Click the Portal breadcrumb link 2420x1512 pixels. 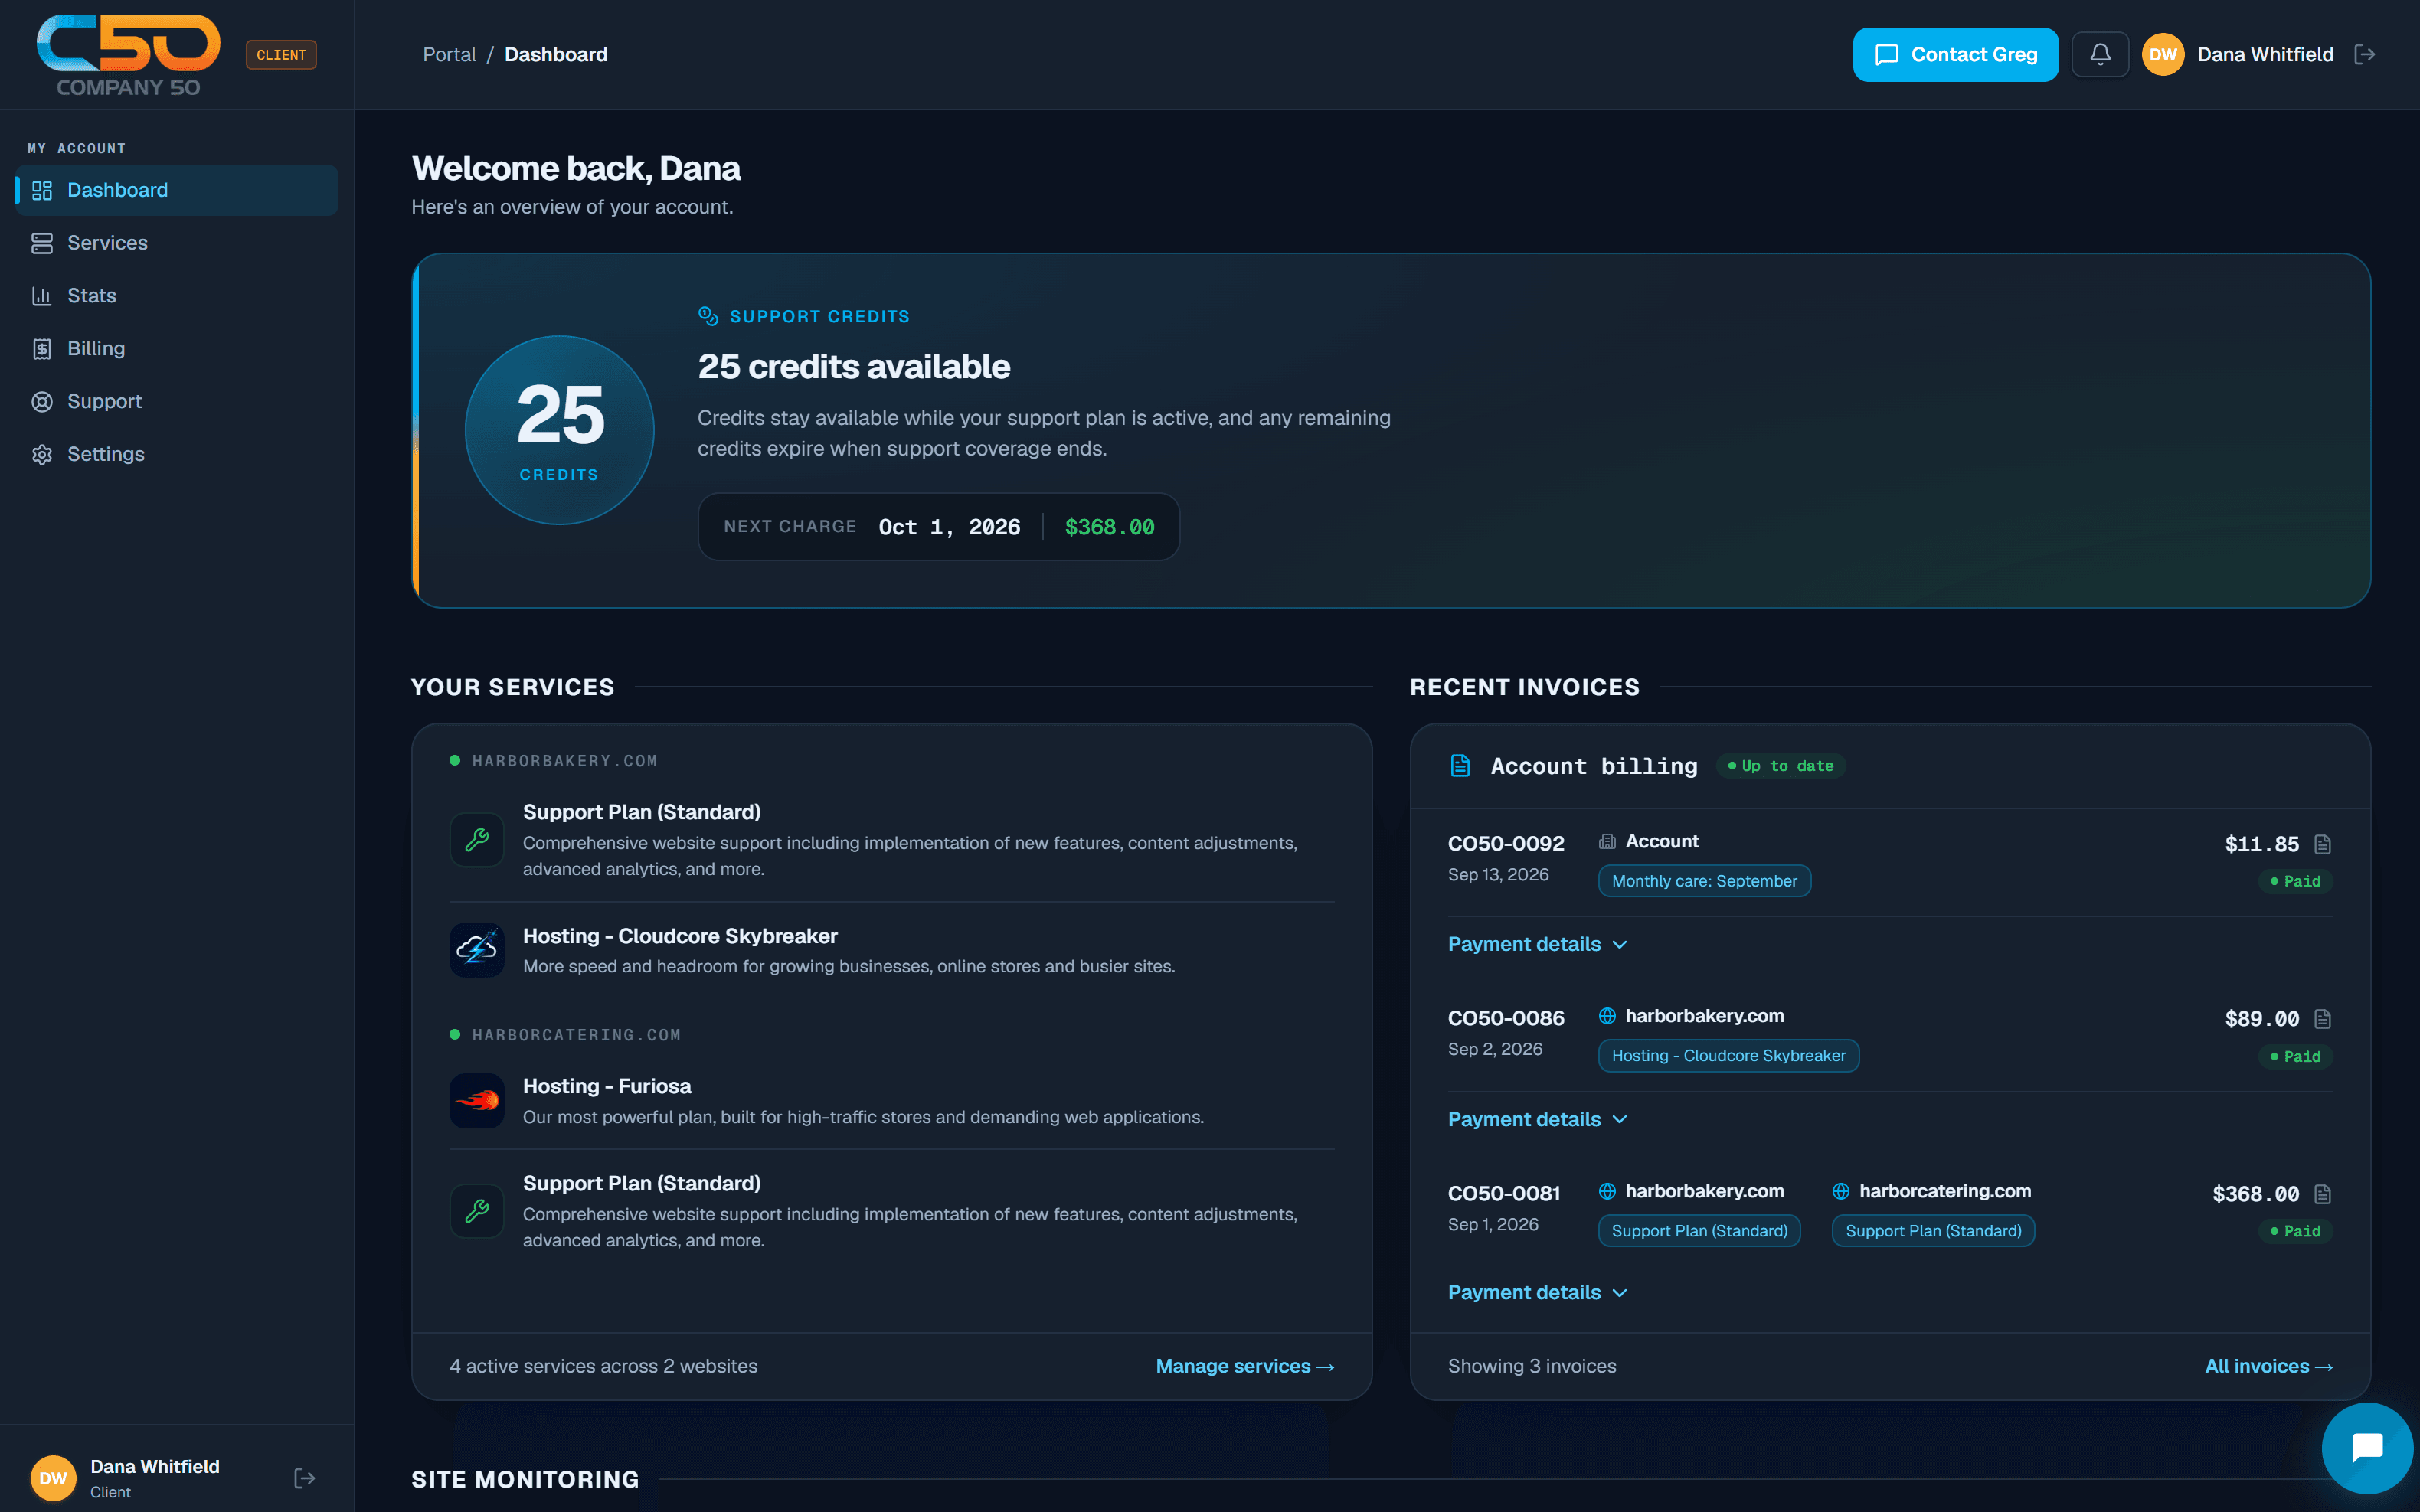click(449, 54)
